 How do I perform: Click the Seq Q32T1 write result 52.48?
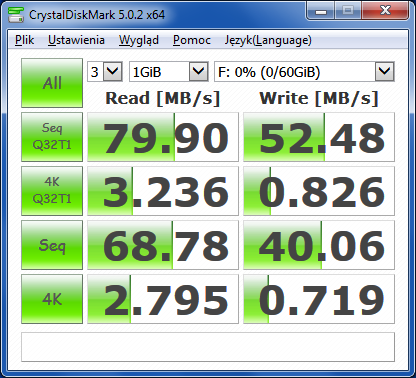[319, 137]
